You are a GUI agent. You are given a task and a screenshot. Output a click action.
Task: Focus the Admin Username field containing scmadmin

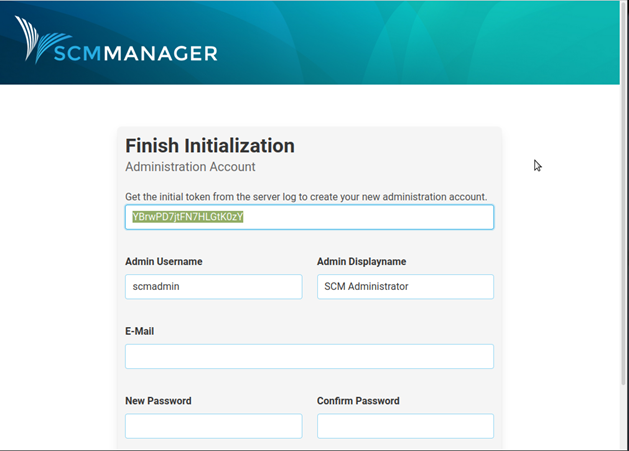(213, 286)
